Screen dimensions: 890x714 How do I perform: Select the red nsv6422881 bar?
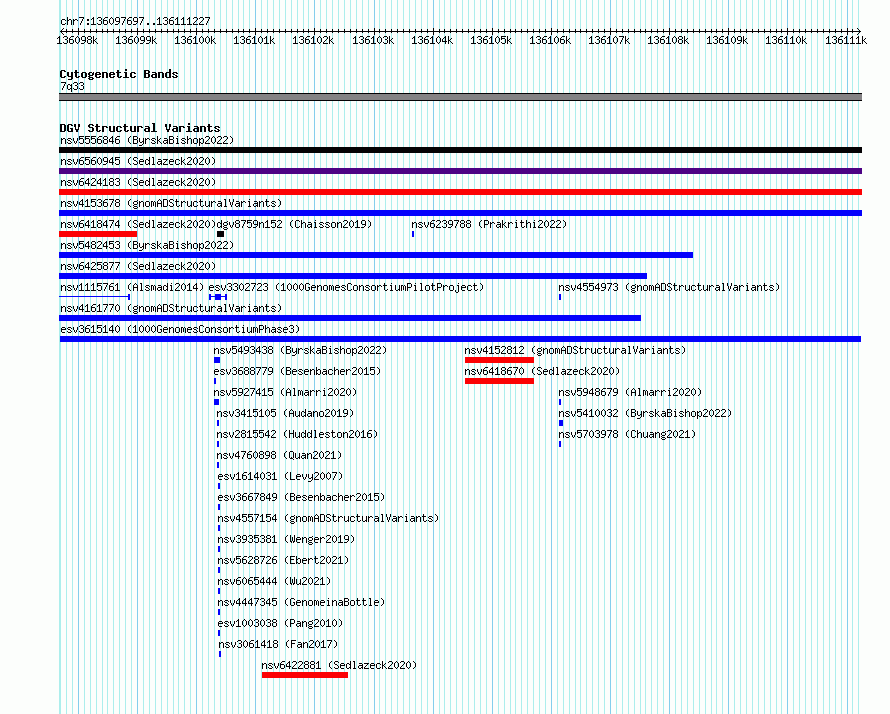pyautogui.click(x=305, y=675)
